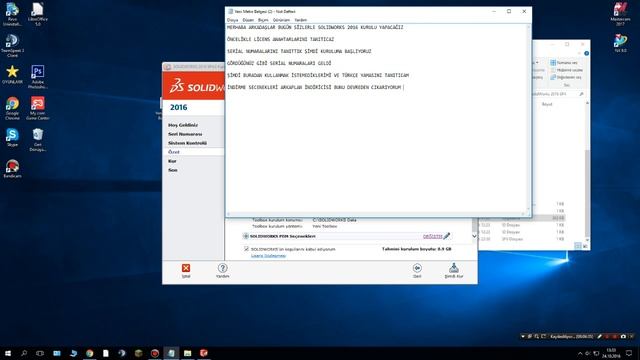Open Revo Uninstaller desktop shortcut
The image size is (640, 360).
(x=12, y=14)
